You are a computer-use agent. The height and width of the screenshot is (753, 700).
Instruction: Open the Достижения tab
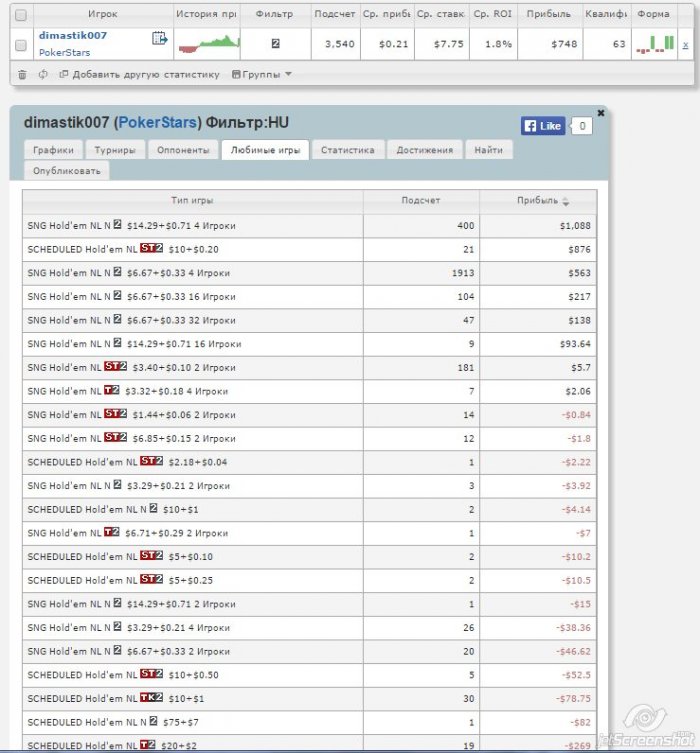[x=424, y=150]
